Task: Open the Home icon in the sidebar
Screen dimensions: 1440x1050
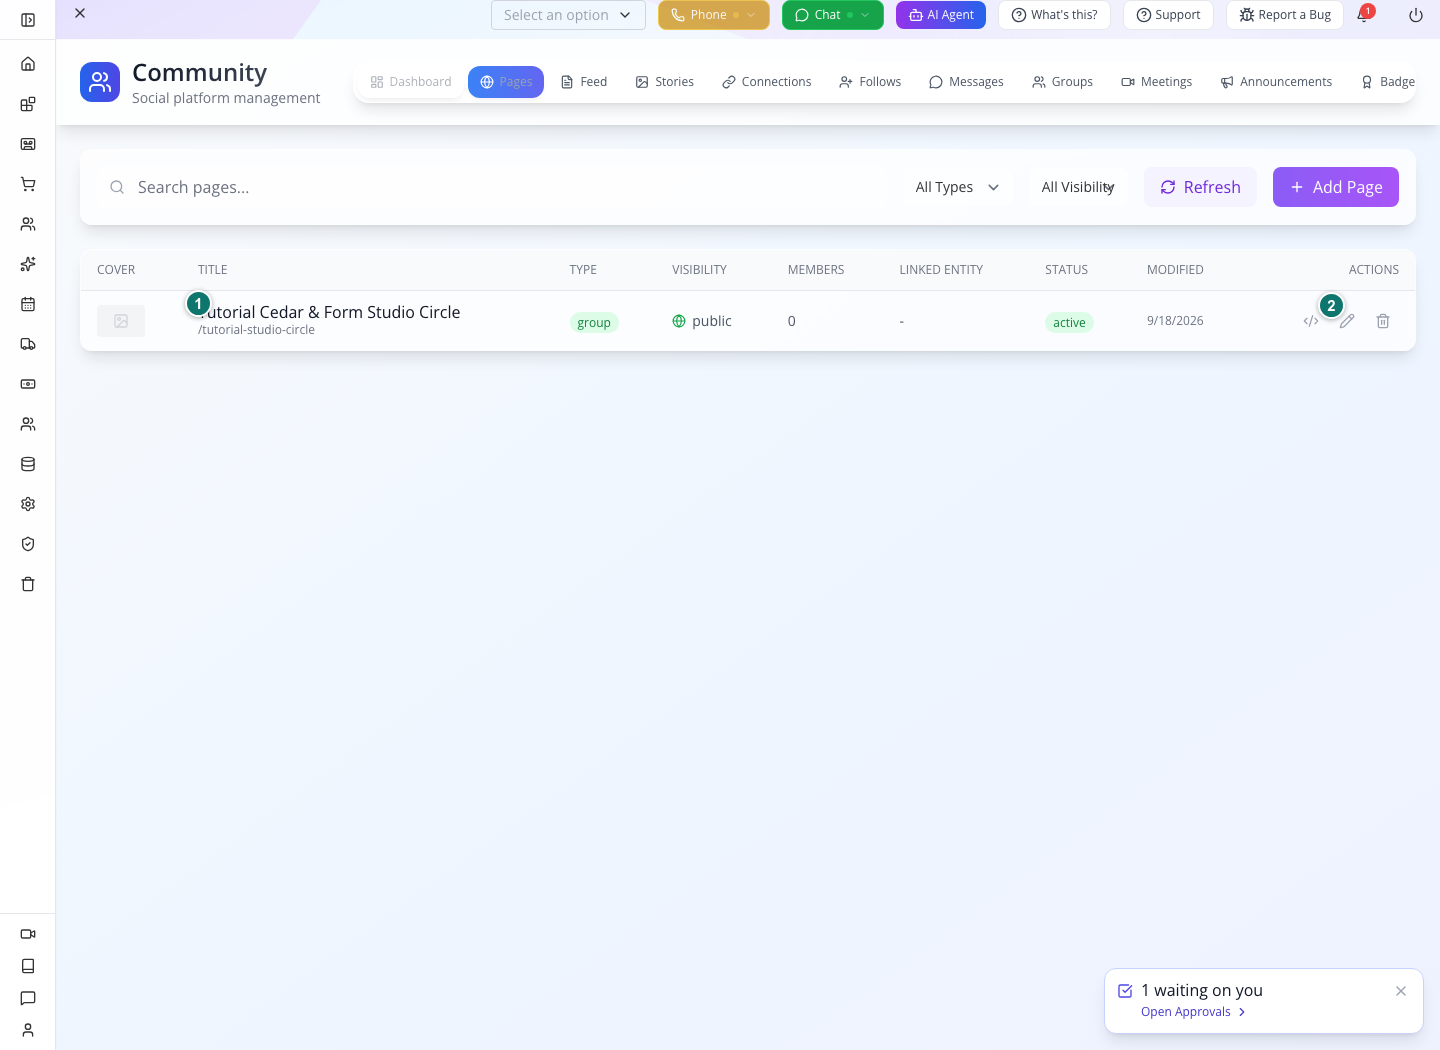Action: [28, 64]
